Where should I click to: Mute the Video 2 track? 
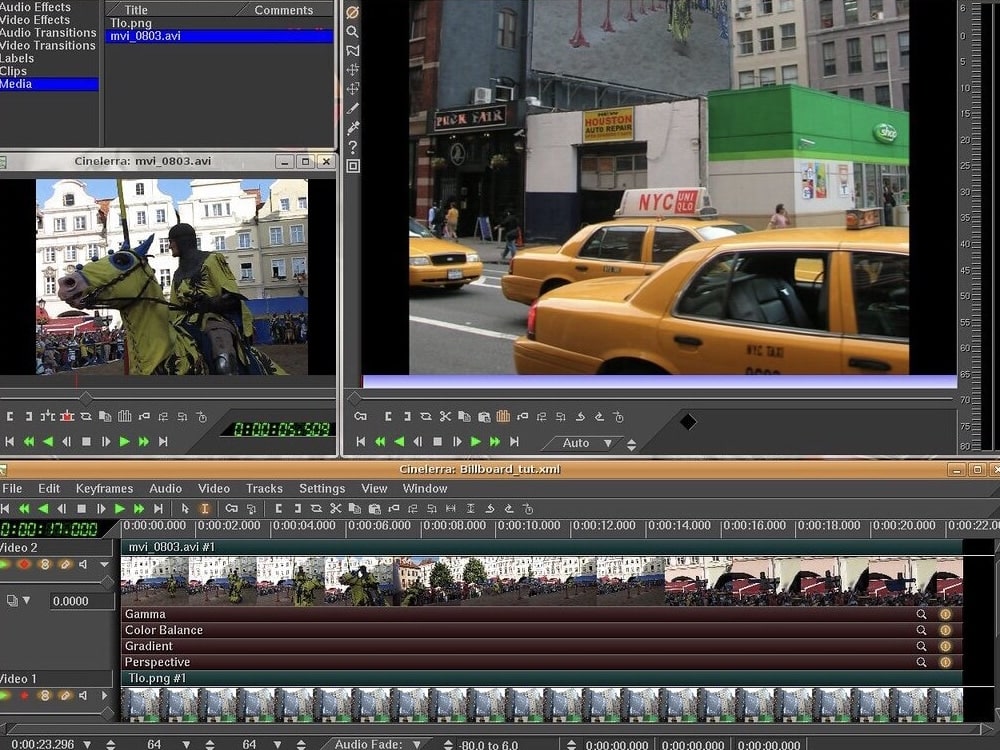click(84, 564)
